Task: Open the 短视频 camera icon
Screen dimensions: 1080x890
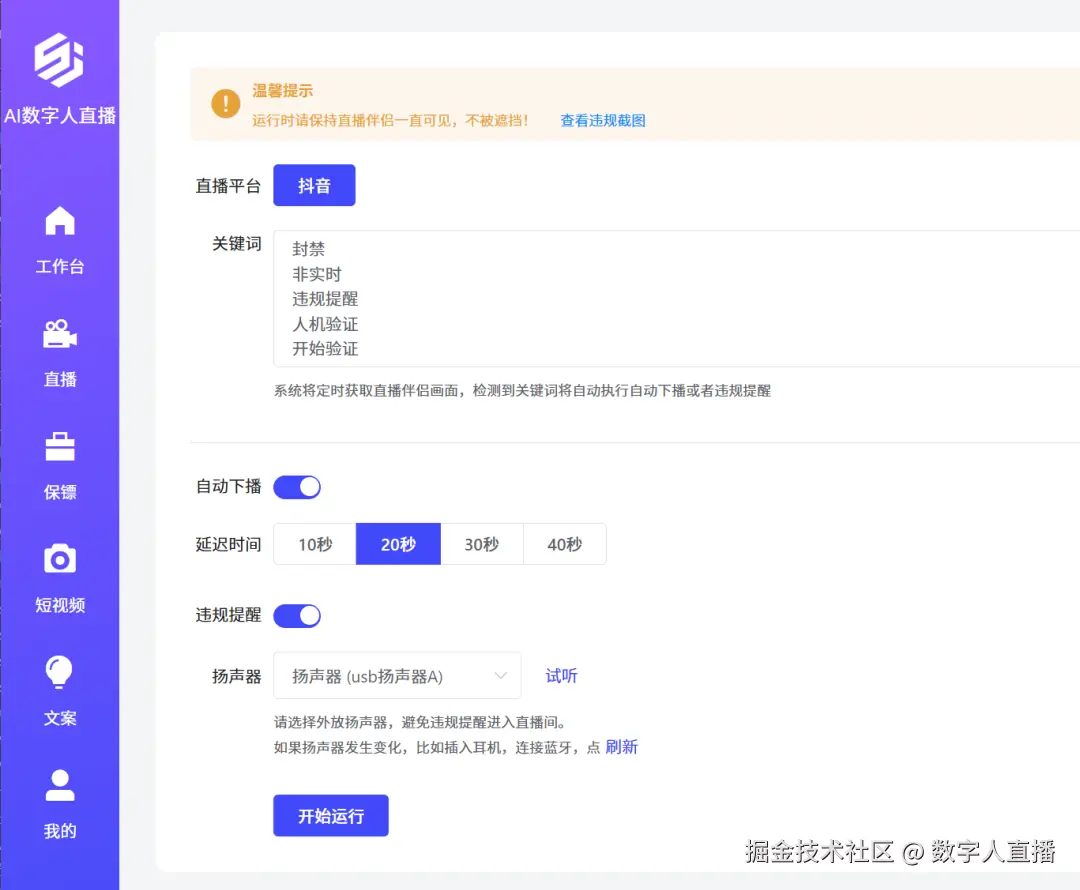Action: click(60, 559)
